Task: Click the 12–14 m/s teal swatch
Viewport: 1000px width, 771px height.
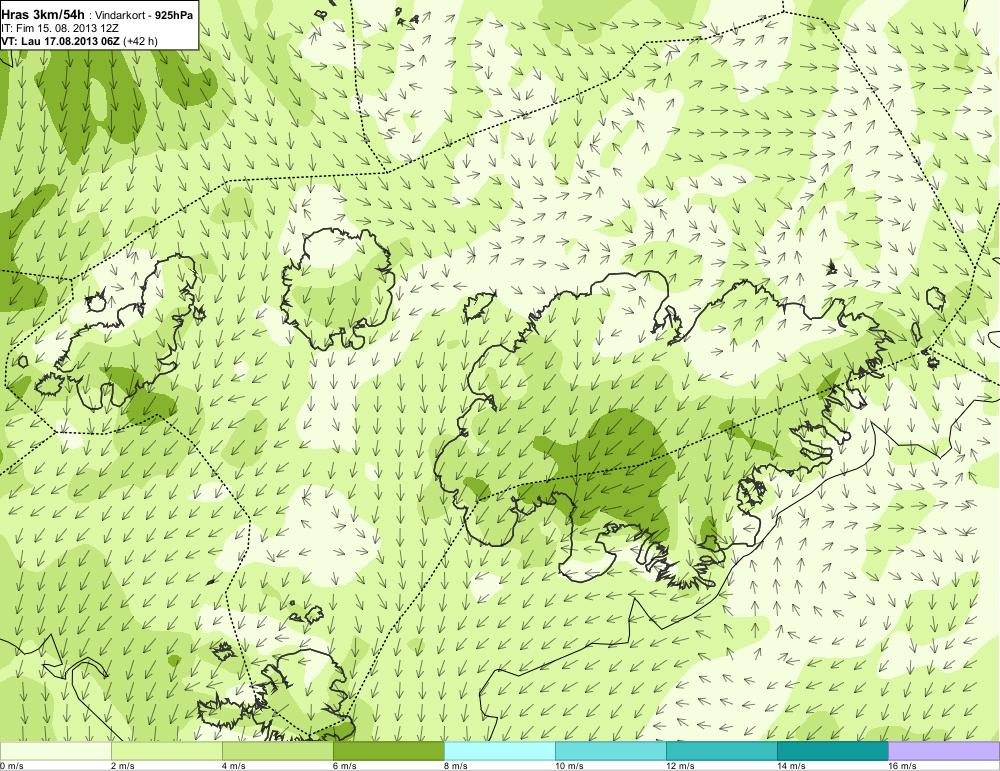Action: (722, 751)
